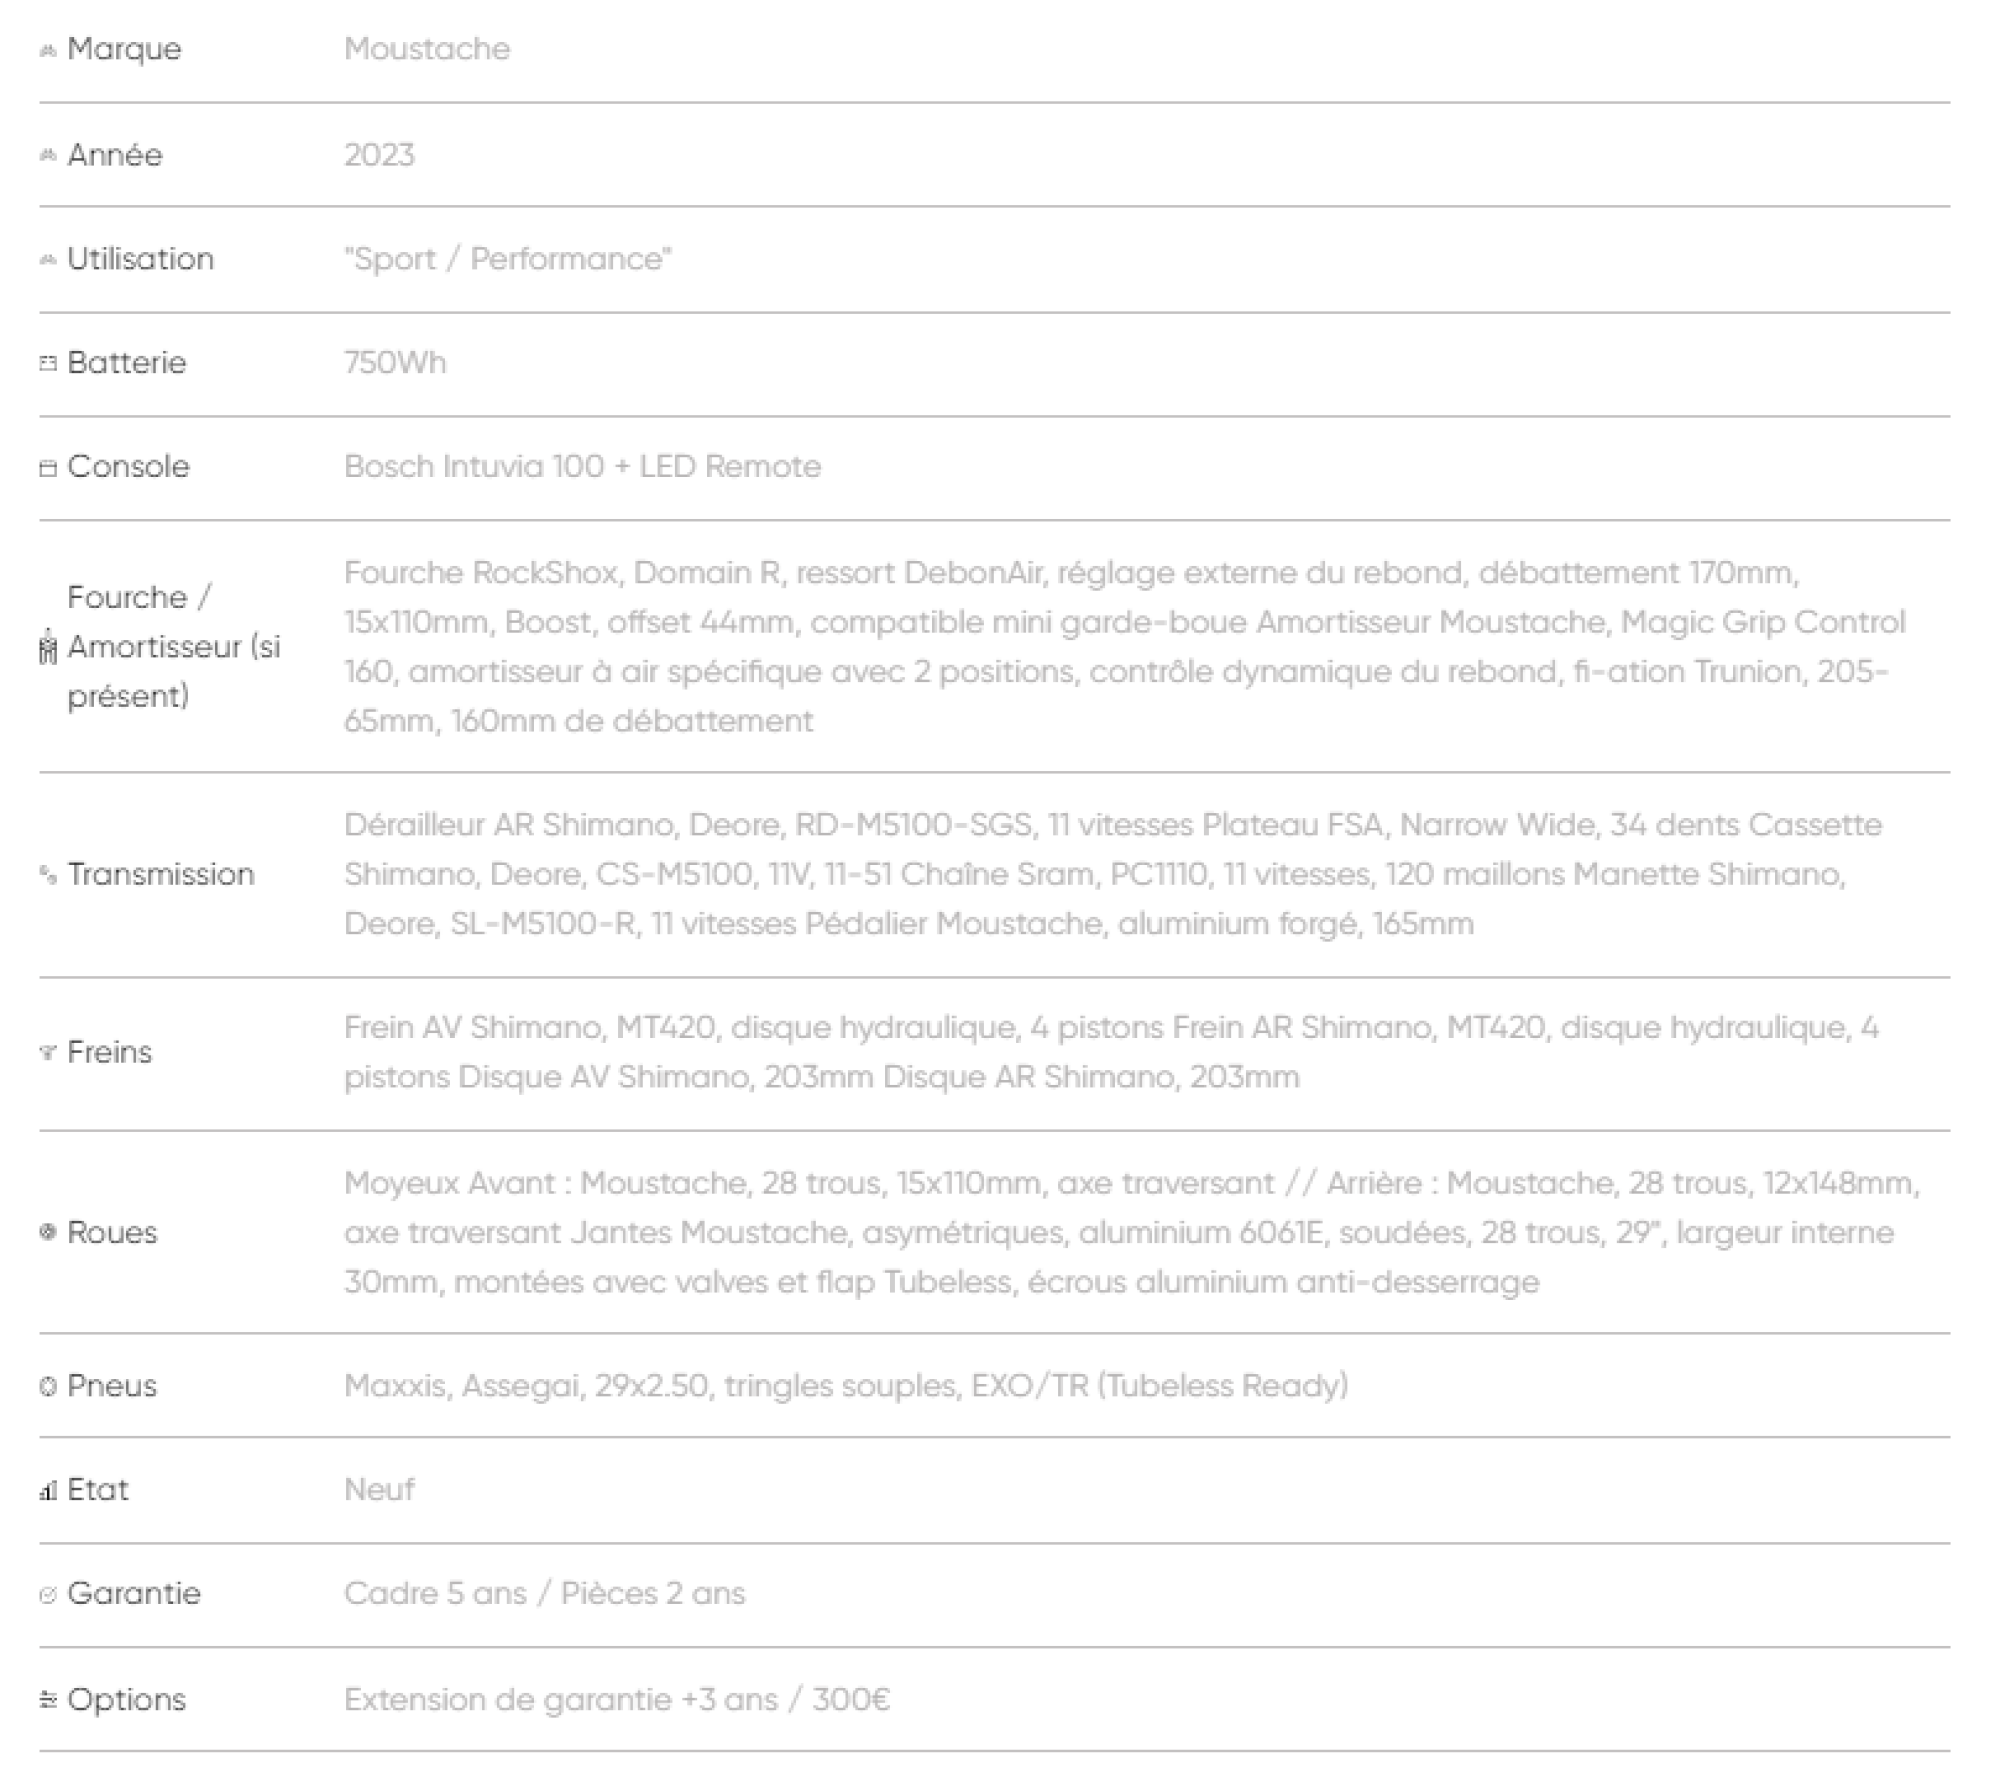
Task: Click the console icon beside Console
Action: click(47, 468)
